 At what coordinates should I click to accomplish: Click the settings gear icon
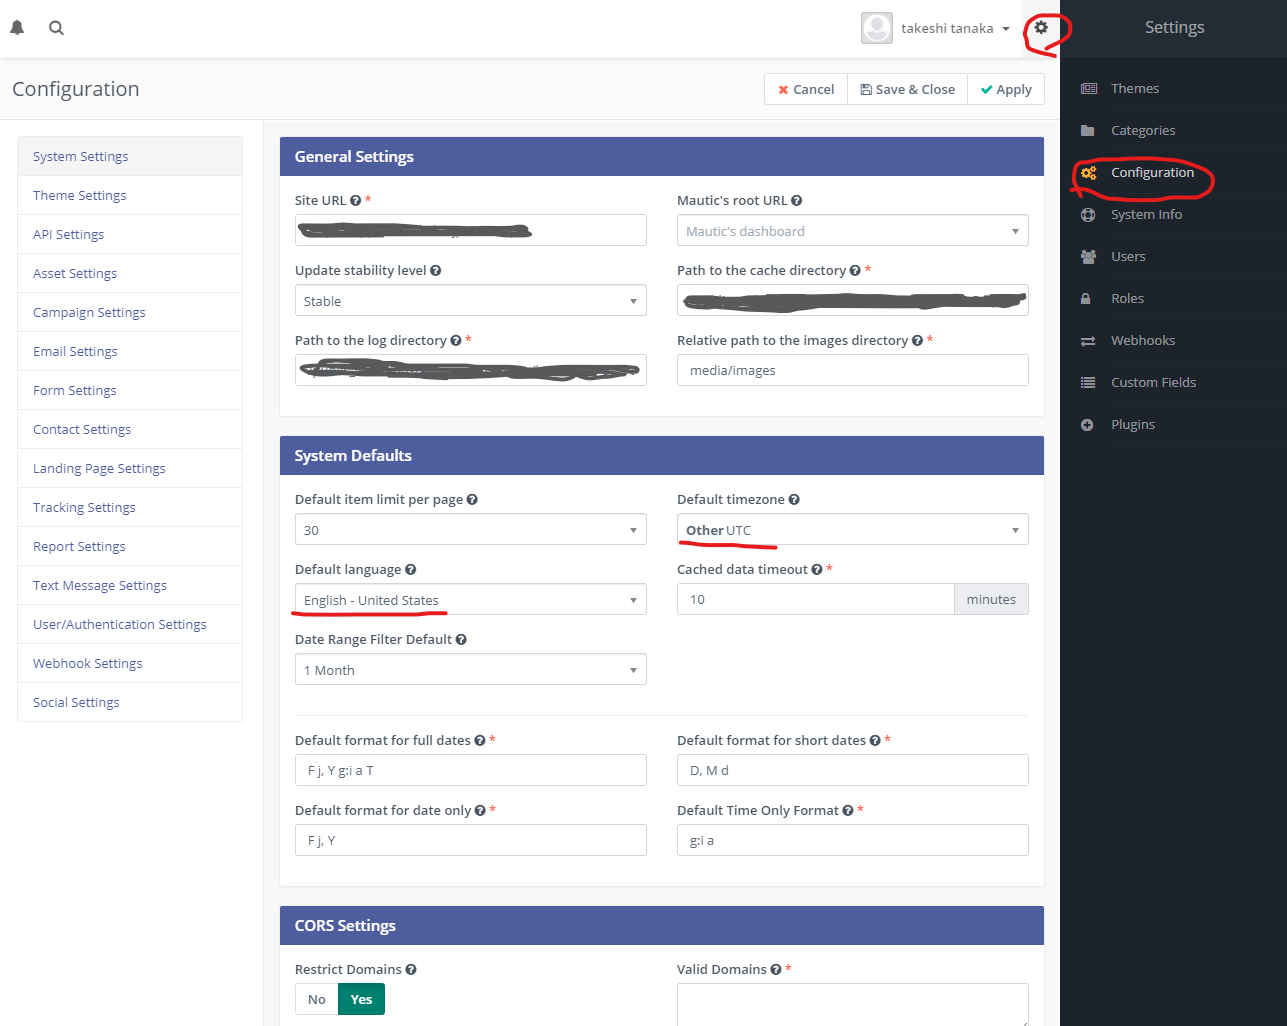[1041, 28]
